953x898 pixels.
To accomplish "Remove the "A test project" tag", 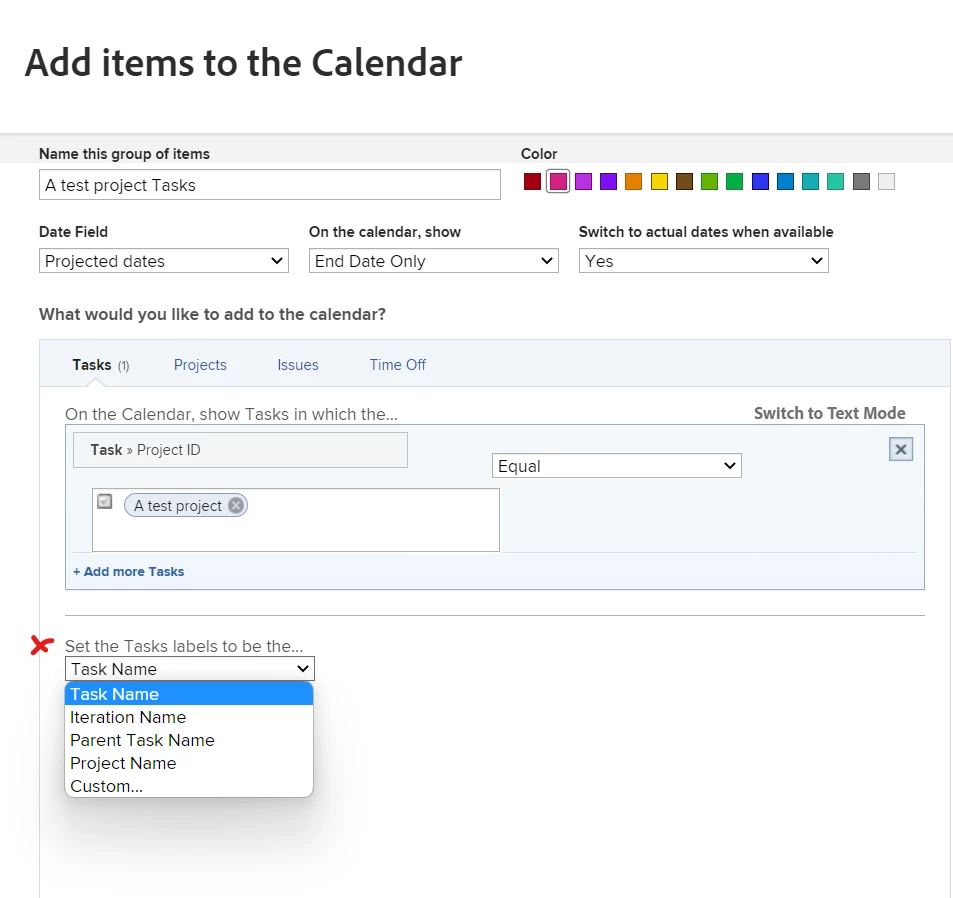I will pos(236,506).
